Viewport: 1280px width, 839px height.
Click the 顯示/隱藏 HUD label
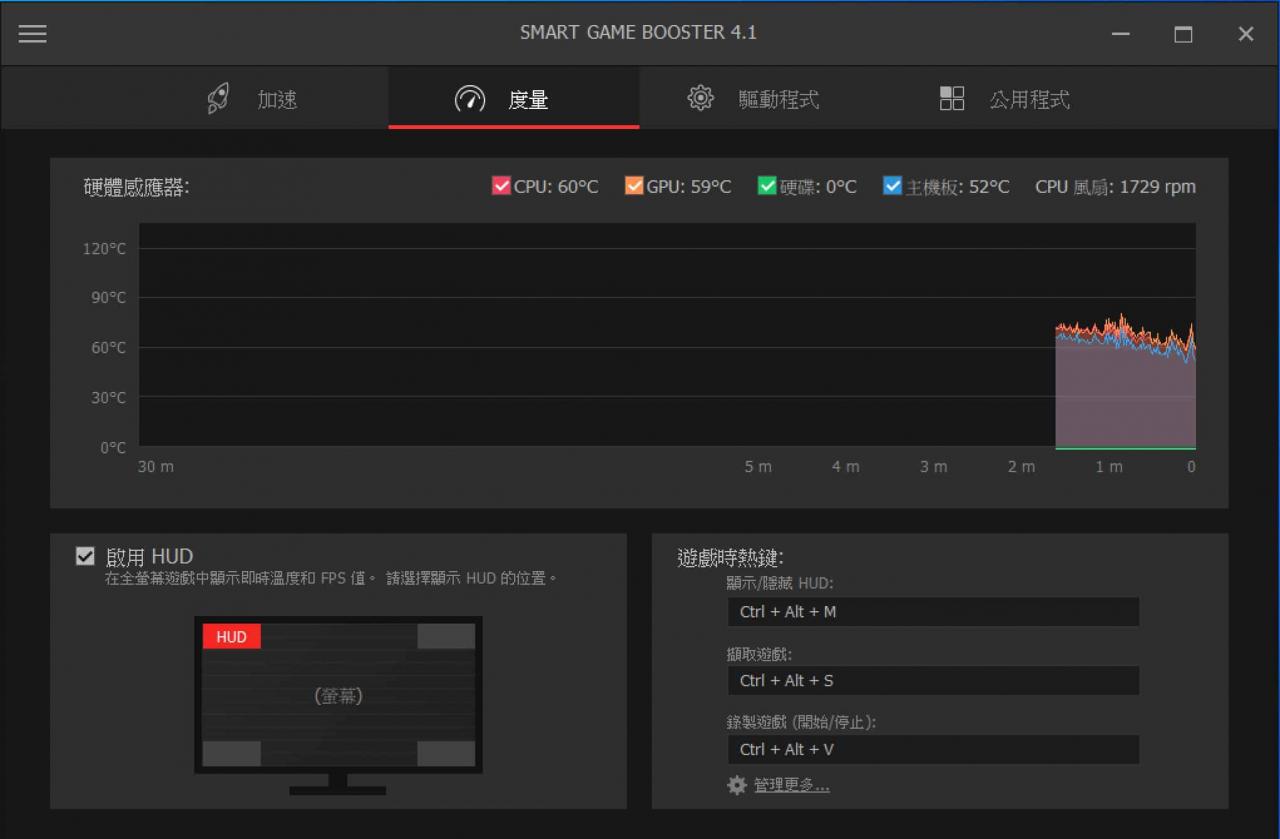(x=780, y=583)
